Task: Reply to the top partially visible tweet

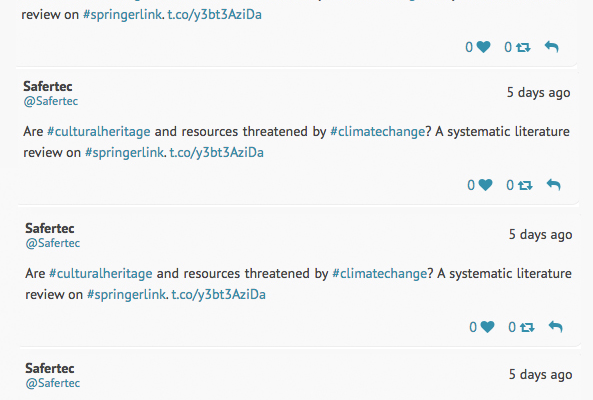Action: coord(551,47)
